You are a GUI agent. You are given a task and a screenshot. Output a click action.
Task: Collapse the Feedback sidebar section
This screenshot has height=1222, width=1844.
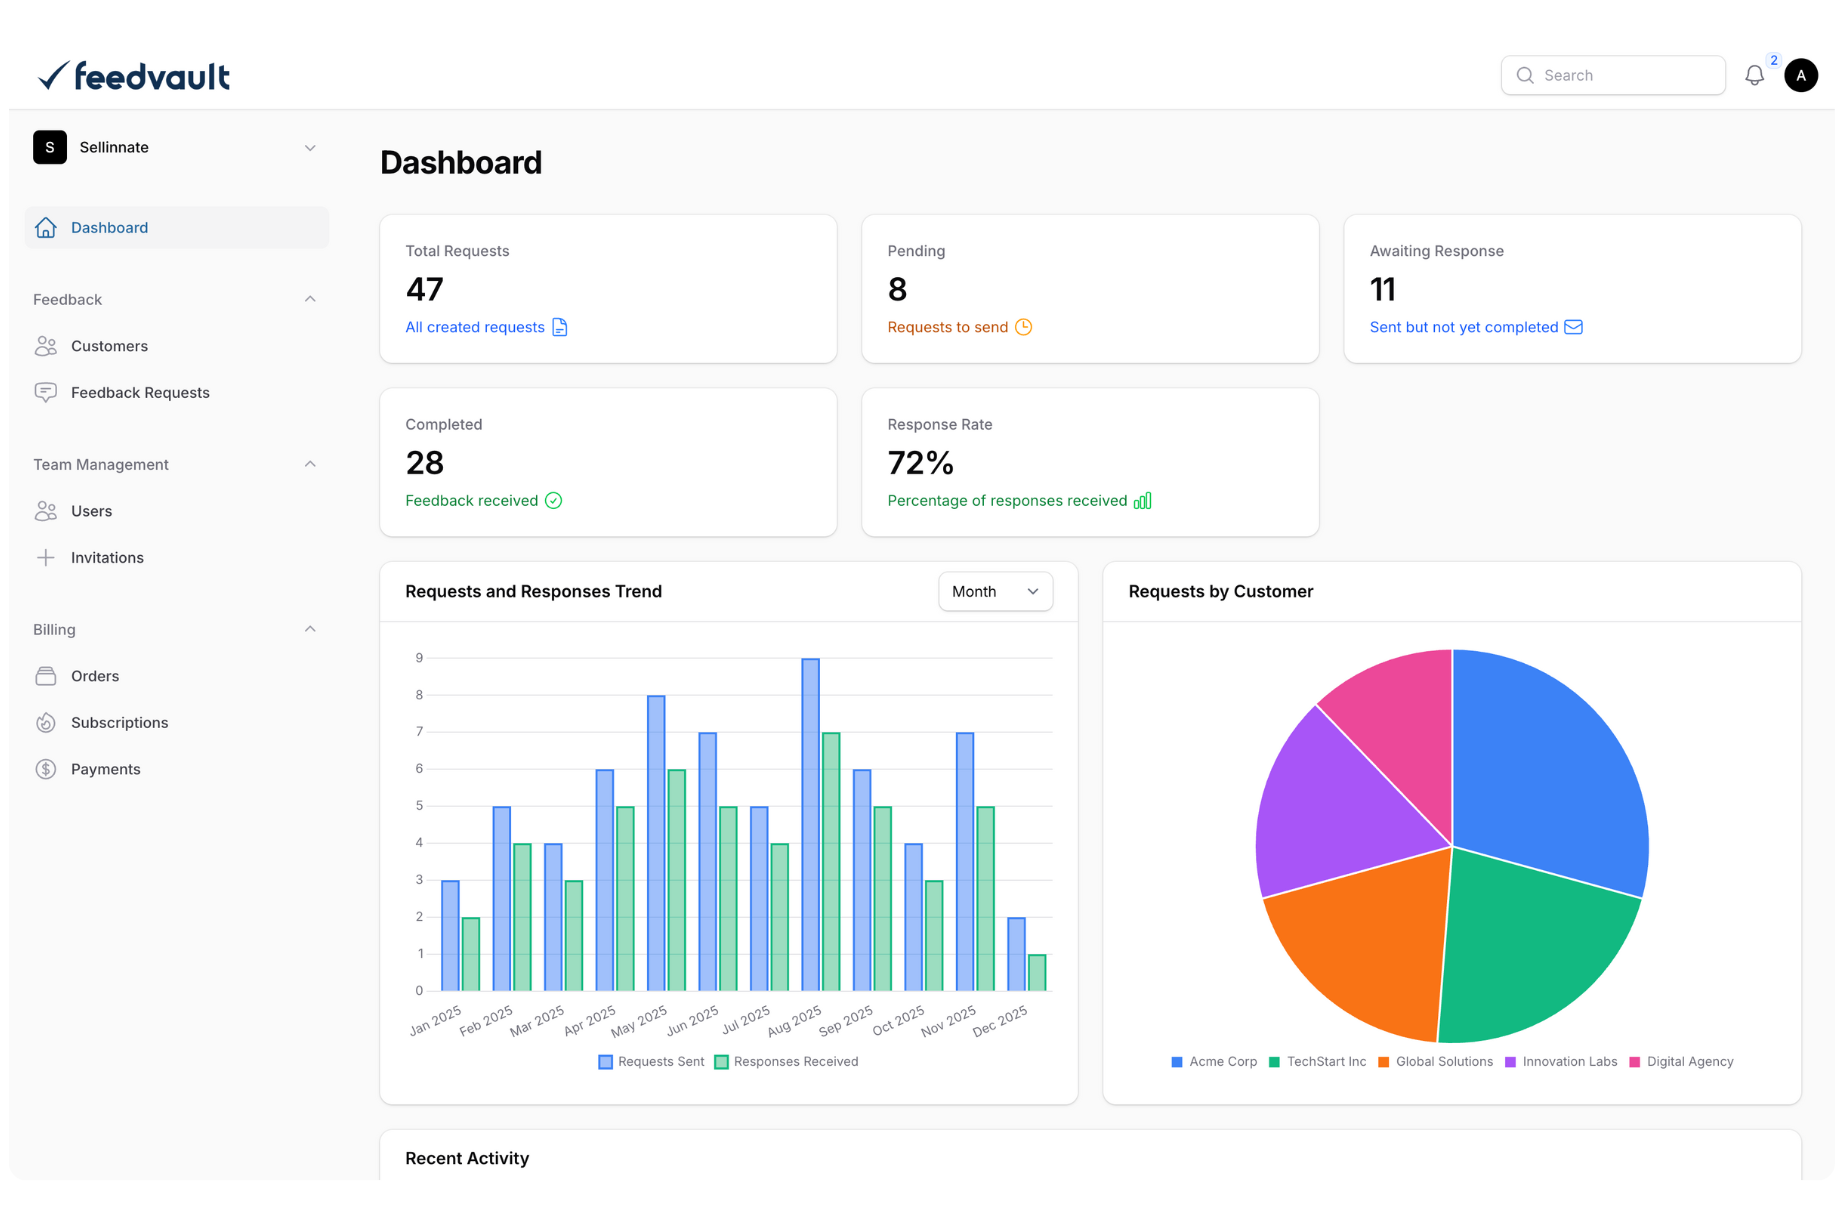point(310,299)
